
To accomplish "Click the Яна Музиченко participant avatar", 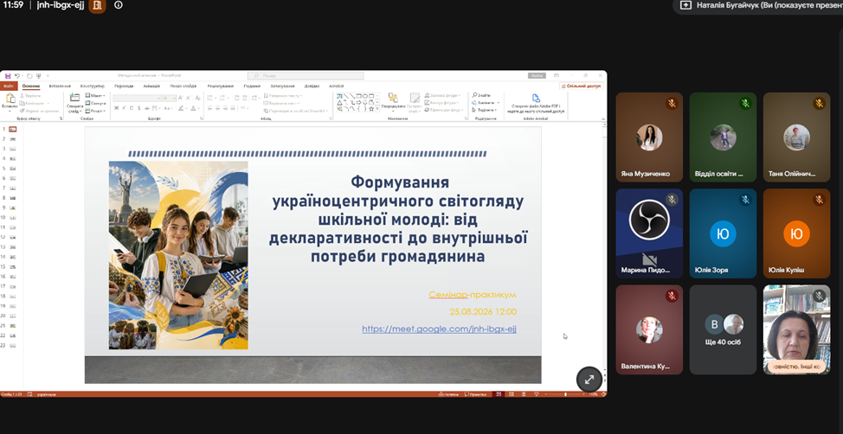I will tap(649, 138).
